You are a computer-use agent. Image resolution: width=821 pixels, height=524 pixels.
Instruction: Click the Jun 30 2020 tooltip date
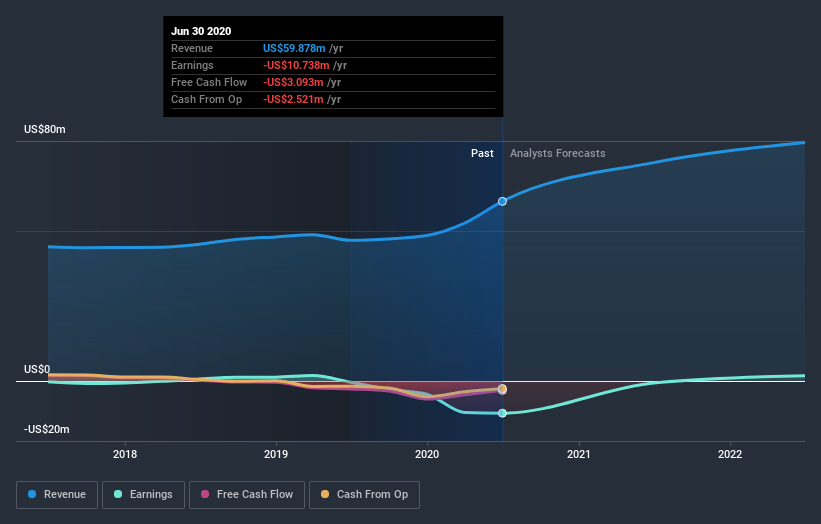coord(201,31)
